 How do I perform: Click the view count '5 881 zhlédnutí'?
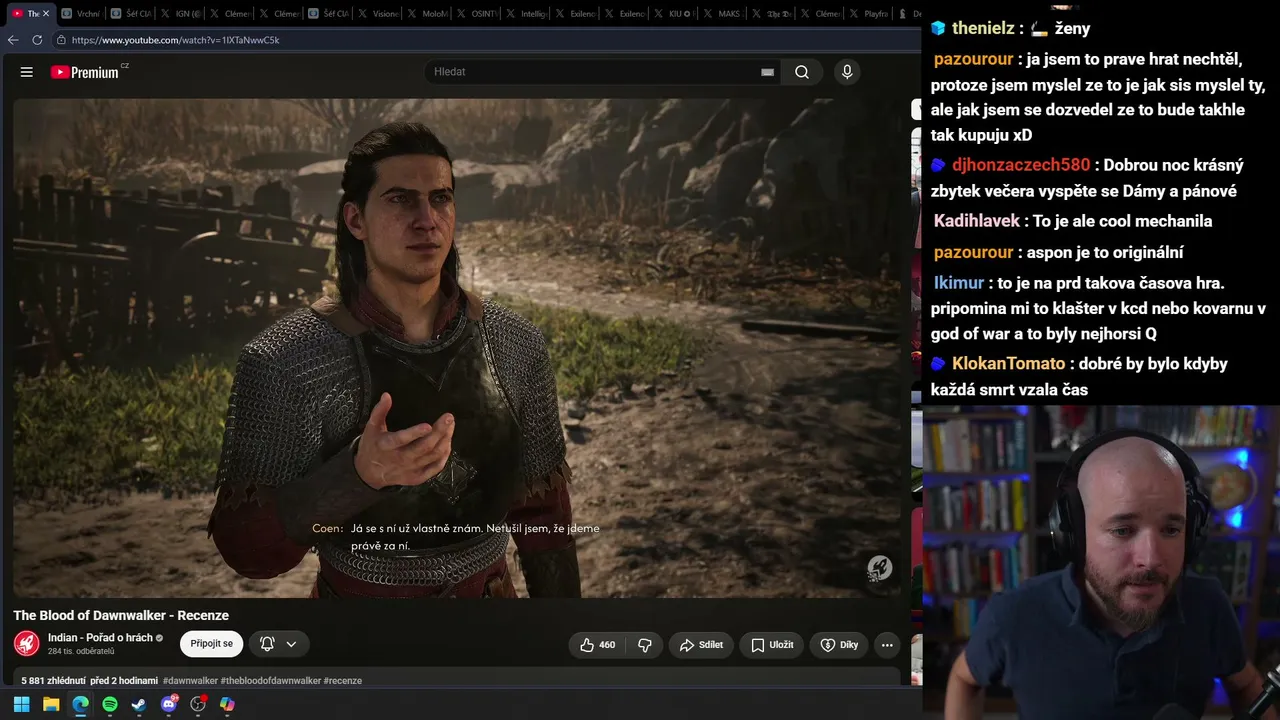coord(53,681)
